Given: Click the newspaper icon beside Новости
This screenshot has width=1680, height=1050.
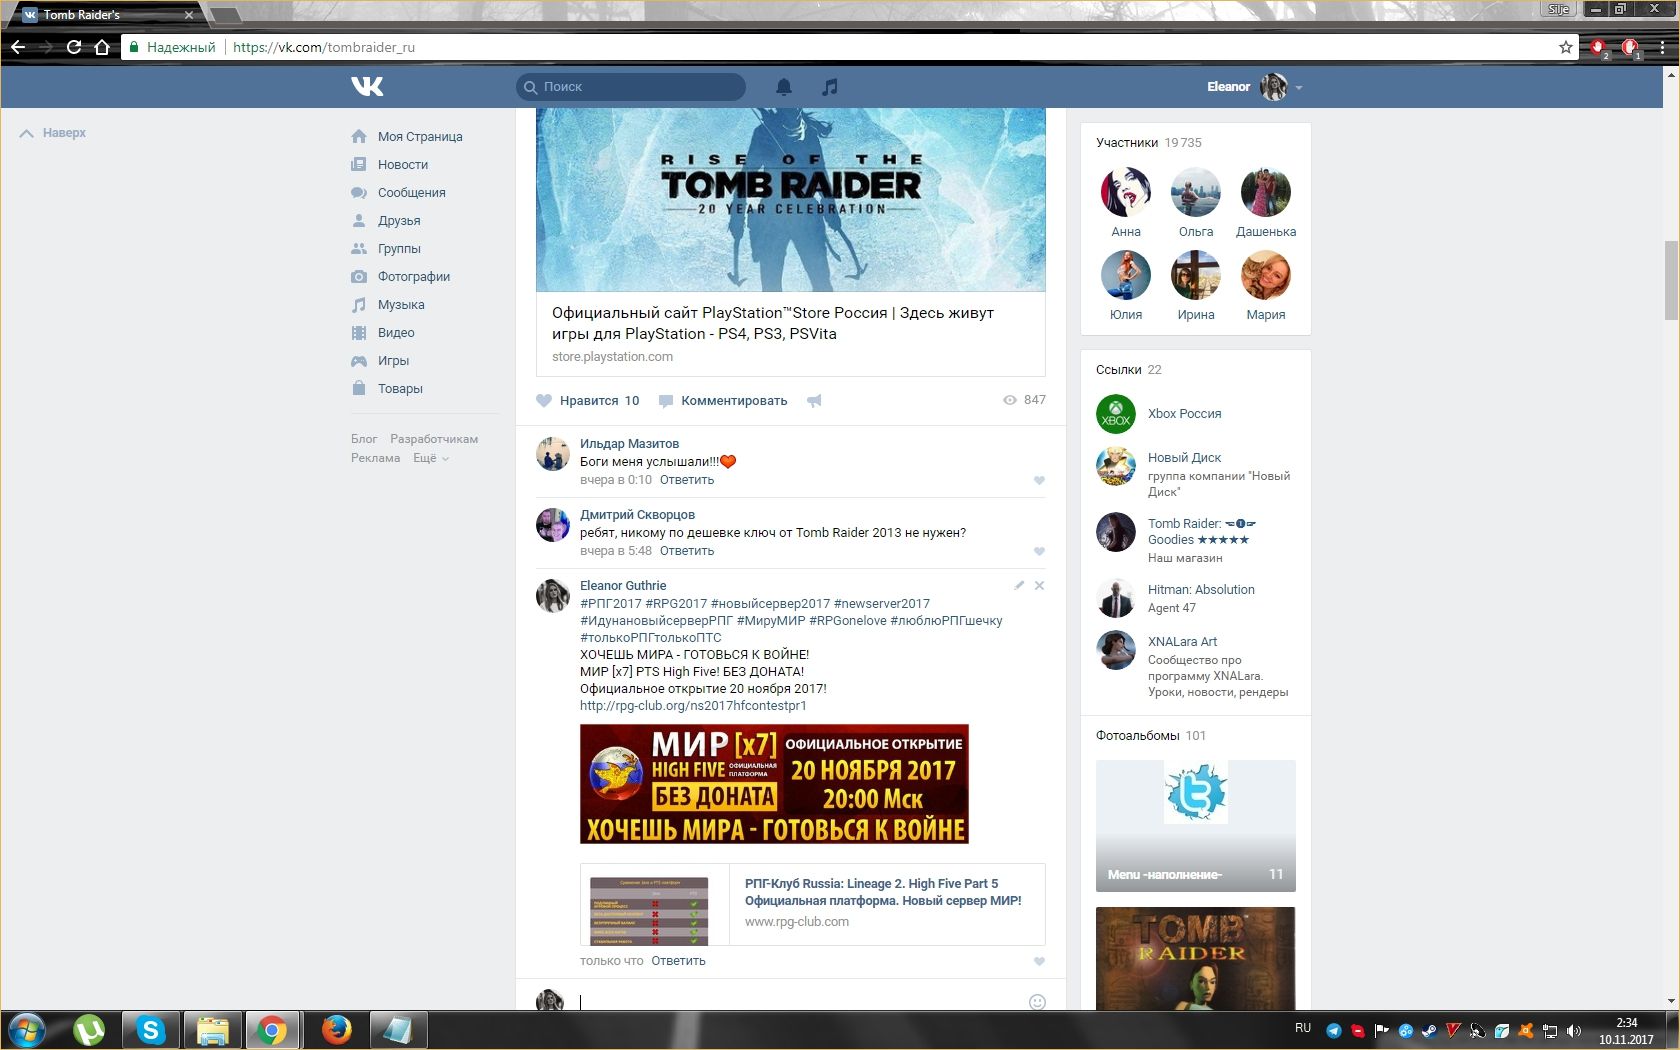Looking at the screenshot, I should [x=359, y=164].
